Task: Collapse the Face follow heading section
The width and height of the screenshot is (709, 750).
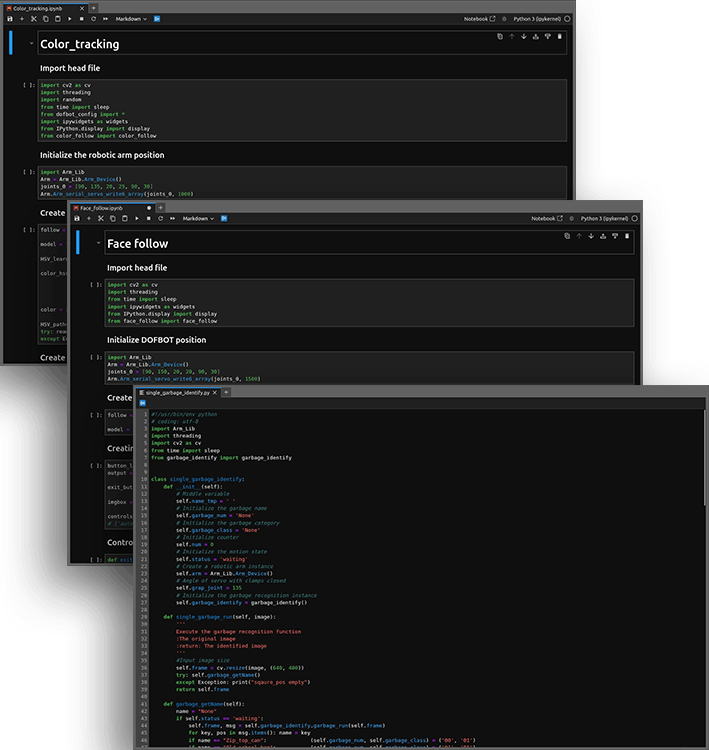Action: 99,243
